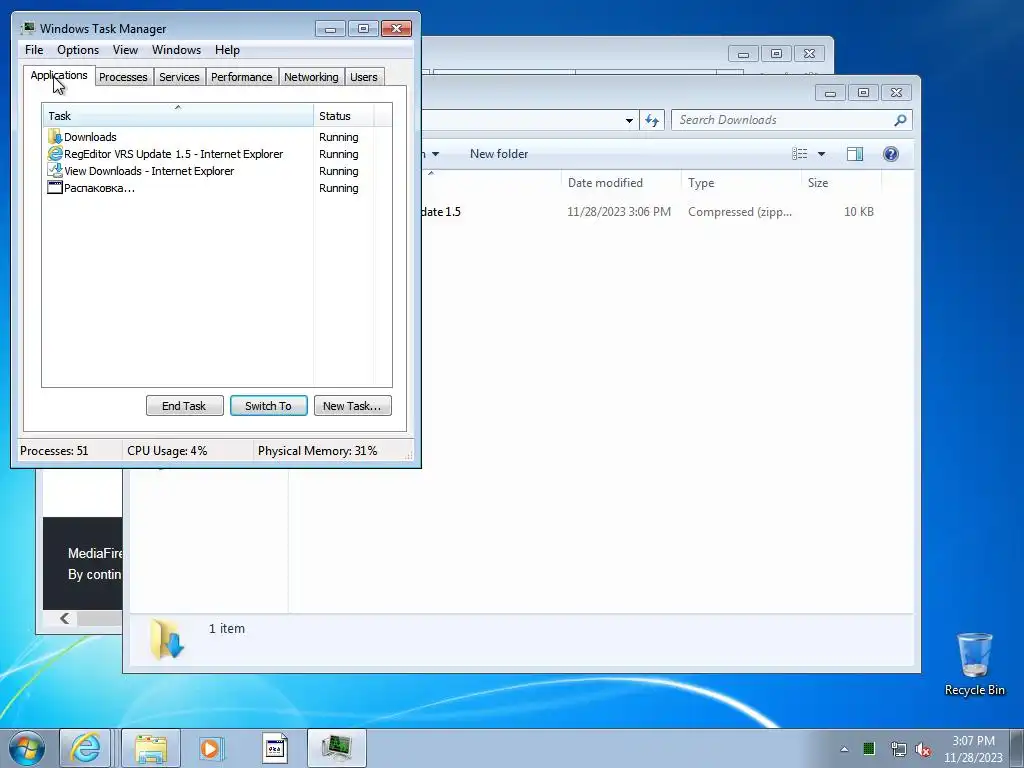Click the download icon beside View Downloads task
The image size is (1024, 768).
point(55,170)
